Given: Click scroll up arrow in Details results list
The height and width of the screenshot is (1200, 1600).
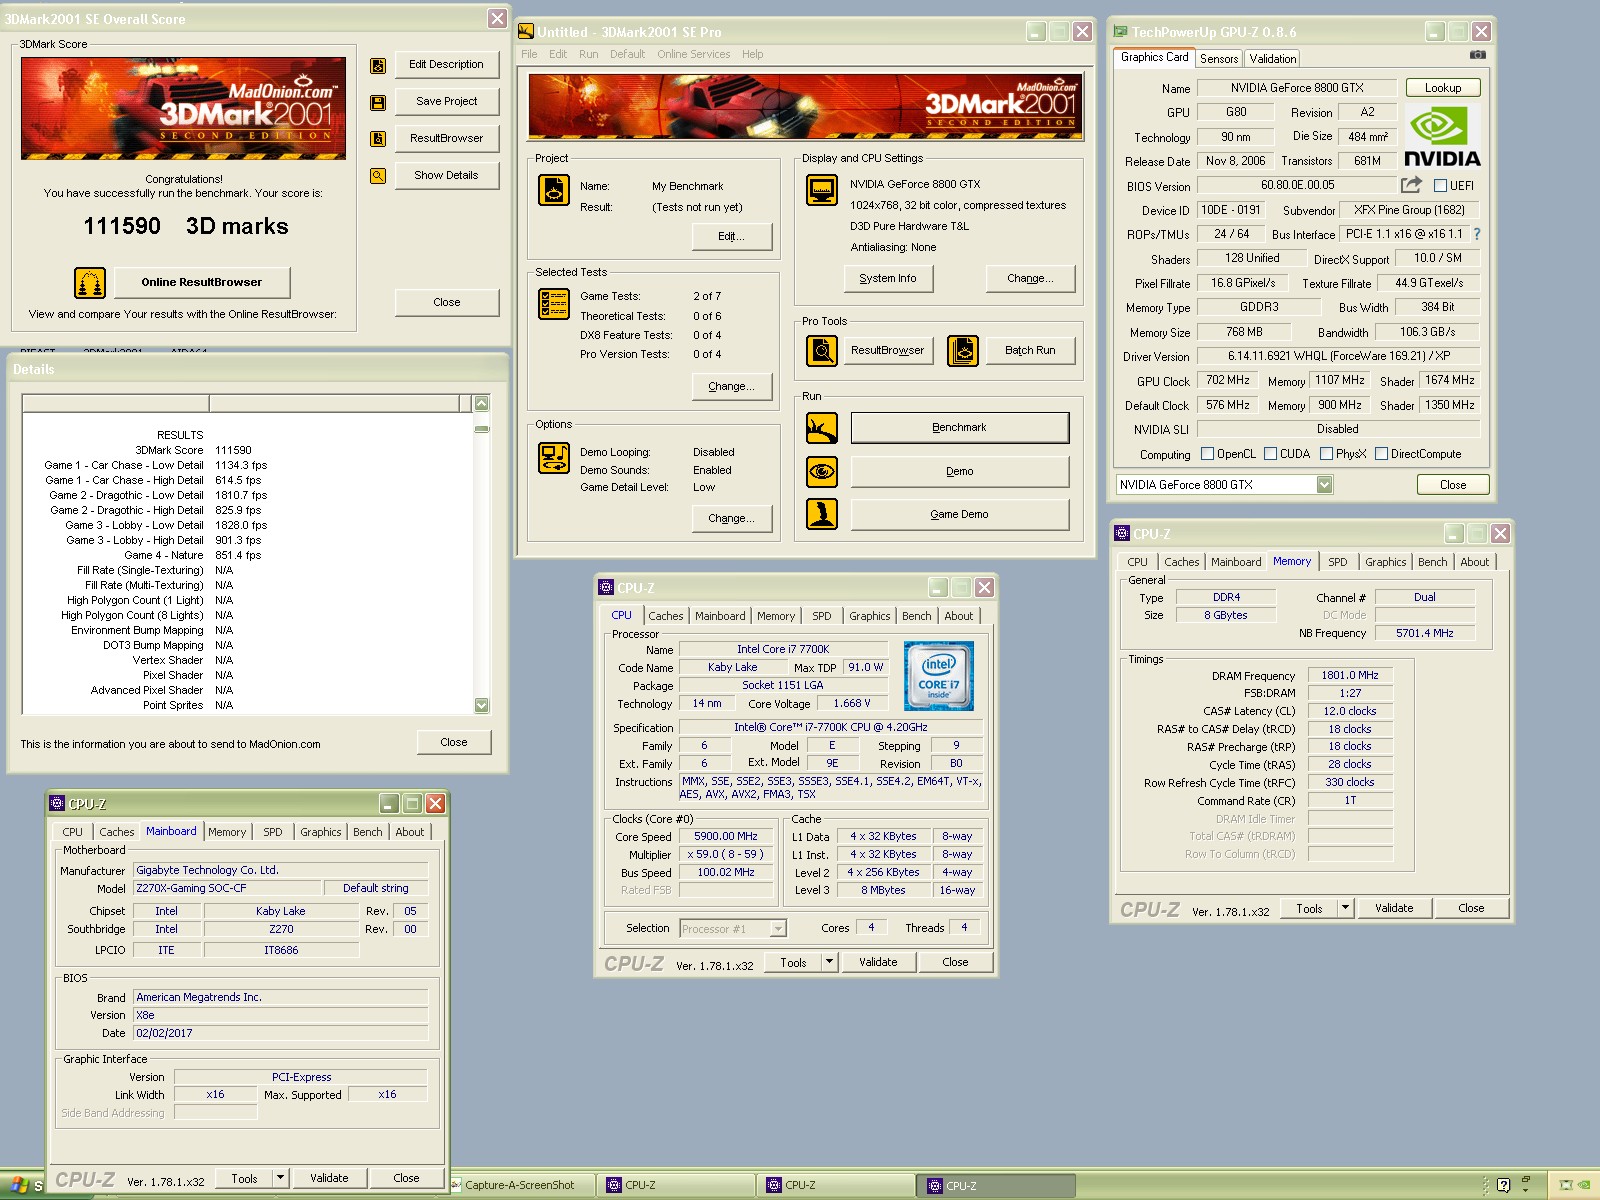Looking at the screenshot, I should pyautogui.click(x=481, y=404).
